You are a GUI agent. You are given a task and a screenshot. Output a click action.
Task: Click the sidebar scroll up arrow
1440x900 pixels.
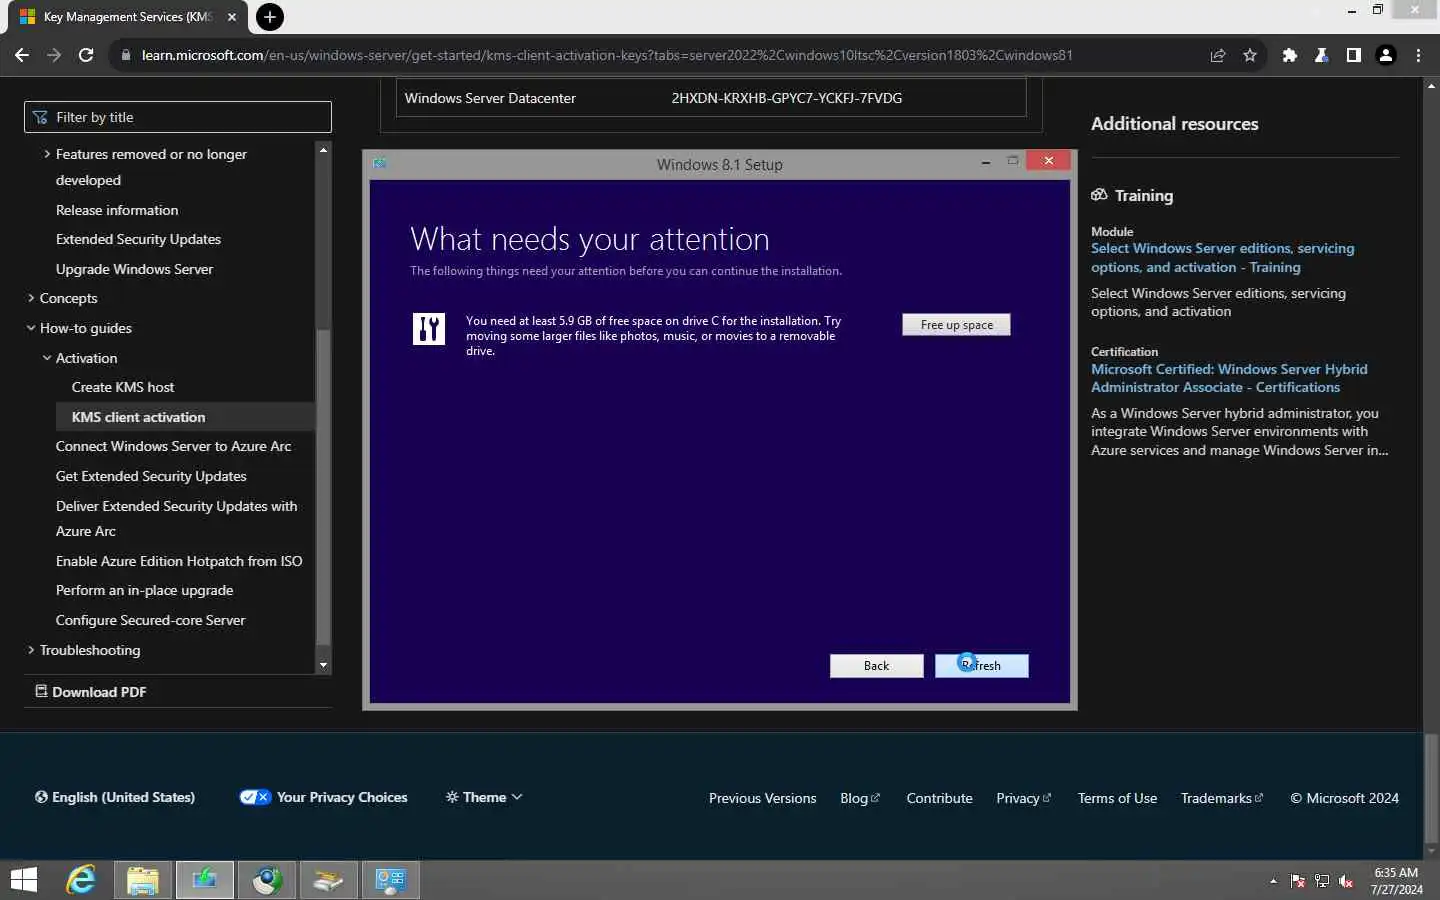click(323, 149)
